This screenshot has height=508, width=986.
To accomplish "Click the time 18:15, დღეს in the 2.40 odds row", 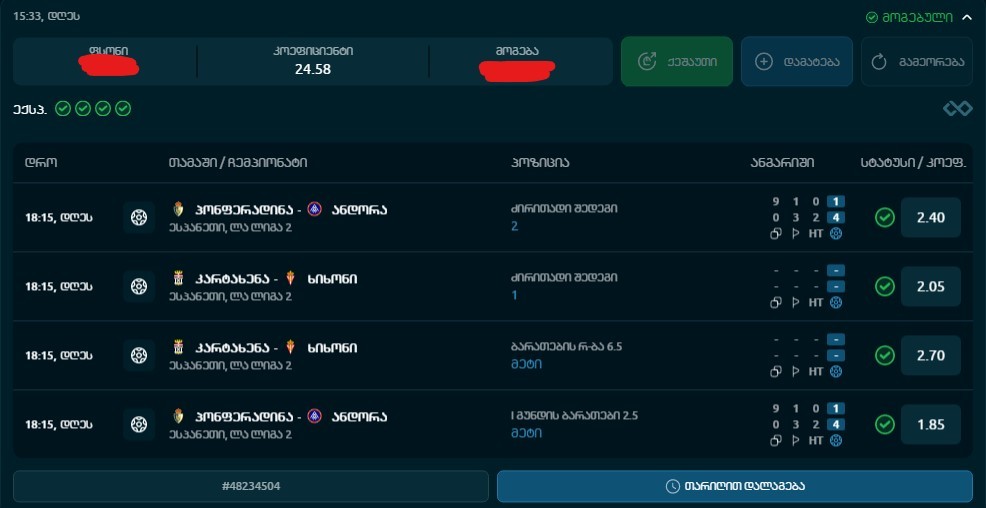I will point(58,218).
